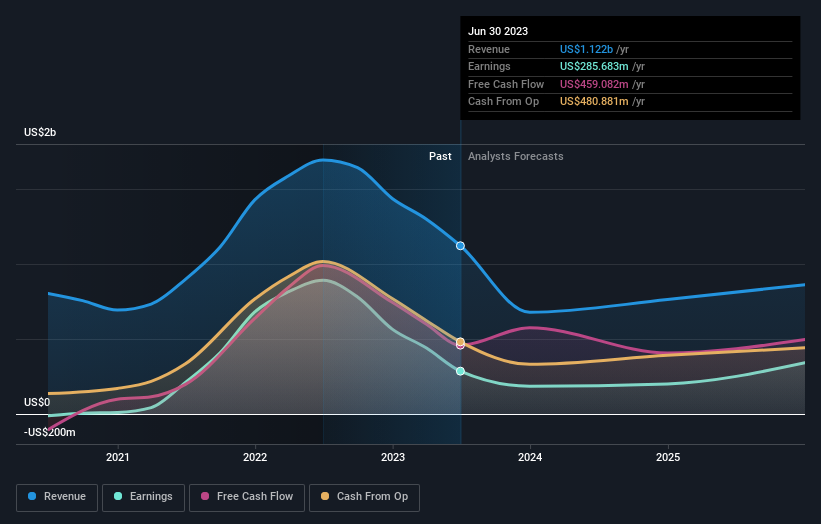Click the pink dot in Free Cash Flow legend
This screenshot has width=821, height=524.
tap(205, 496)
